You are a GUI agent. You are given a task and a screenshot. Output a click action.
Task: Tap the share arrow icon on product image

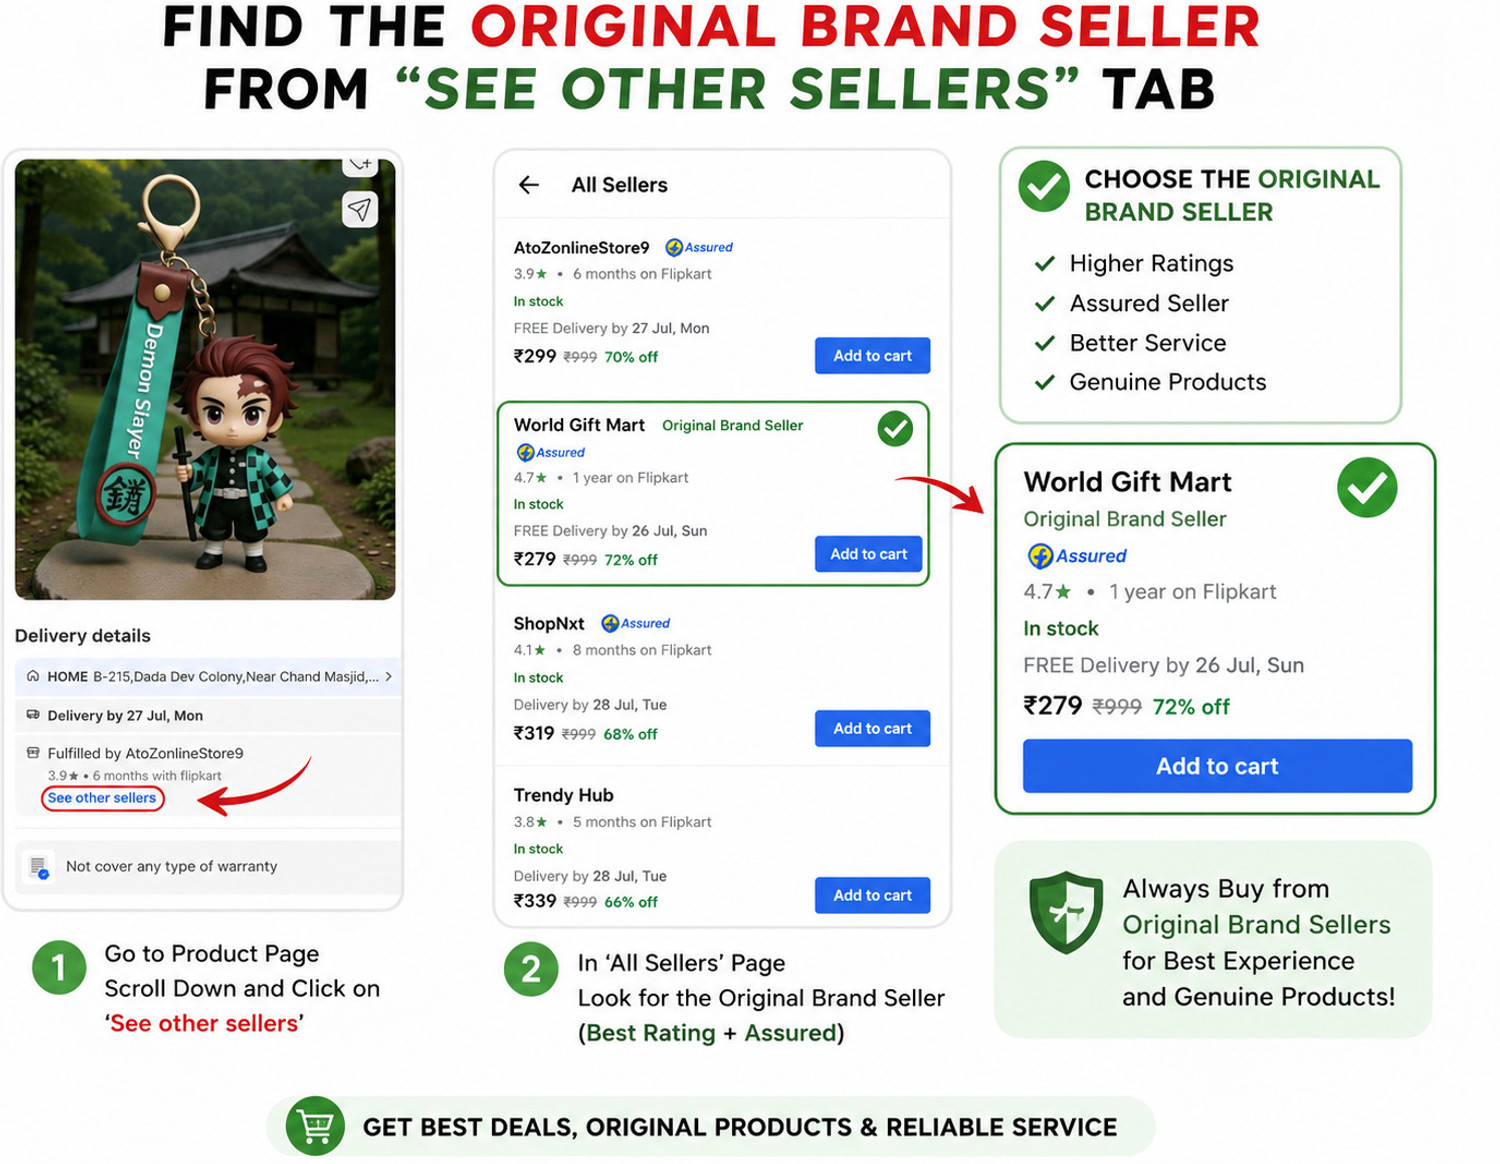[360, 209]
